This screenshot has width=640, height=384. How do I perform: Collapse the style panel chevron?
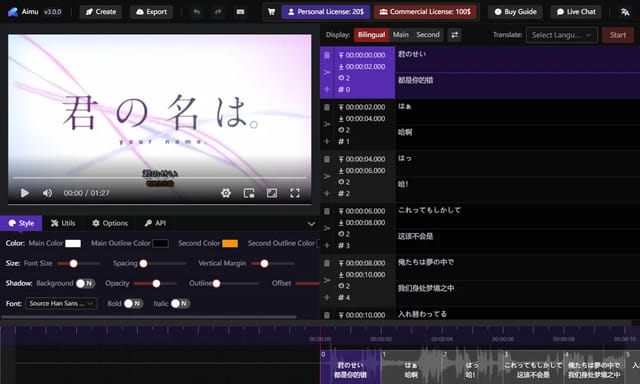click(x=311, y=224)
